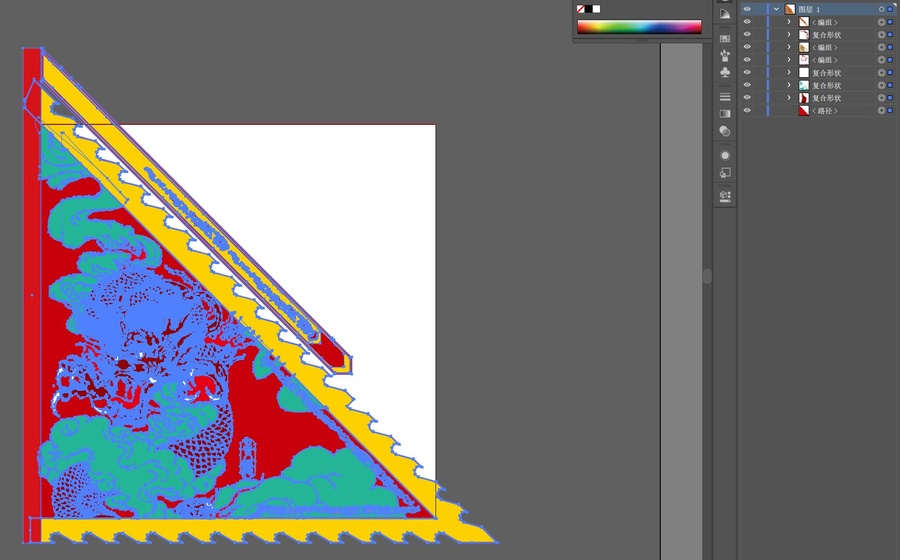900x560 pixels.
Task: Click the red triangle <路径> thumbnail
Action: pos(804,110)
